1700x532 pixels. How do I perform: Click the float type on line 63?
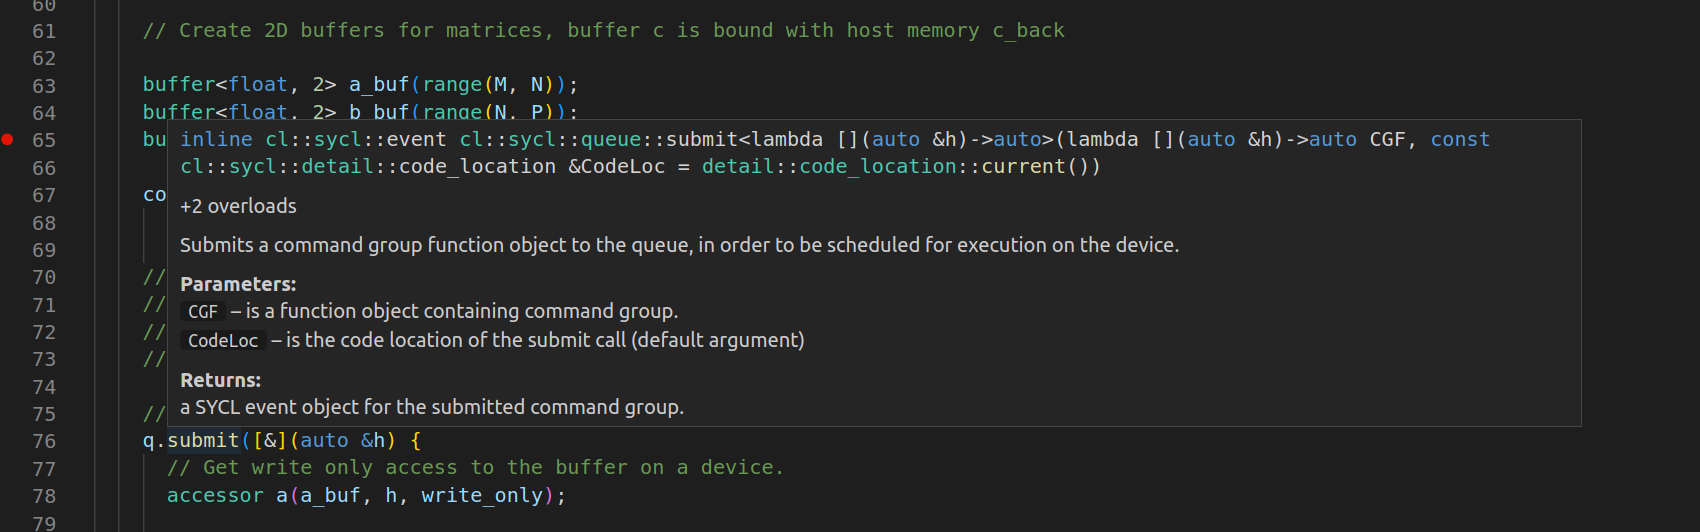tap(258, 85)
